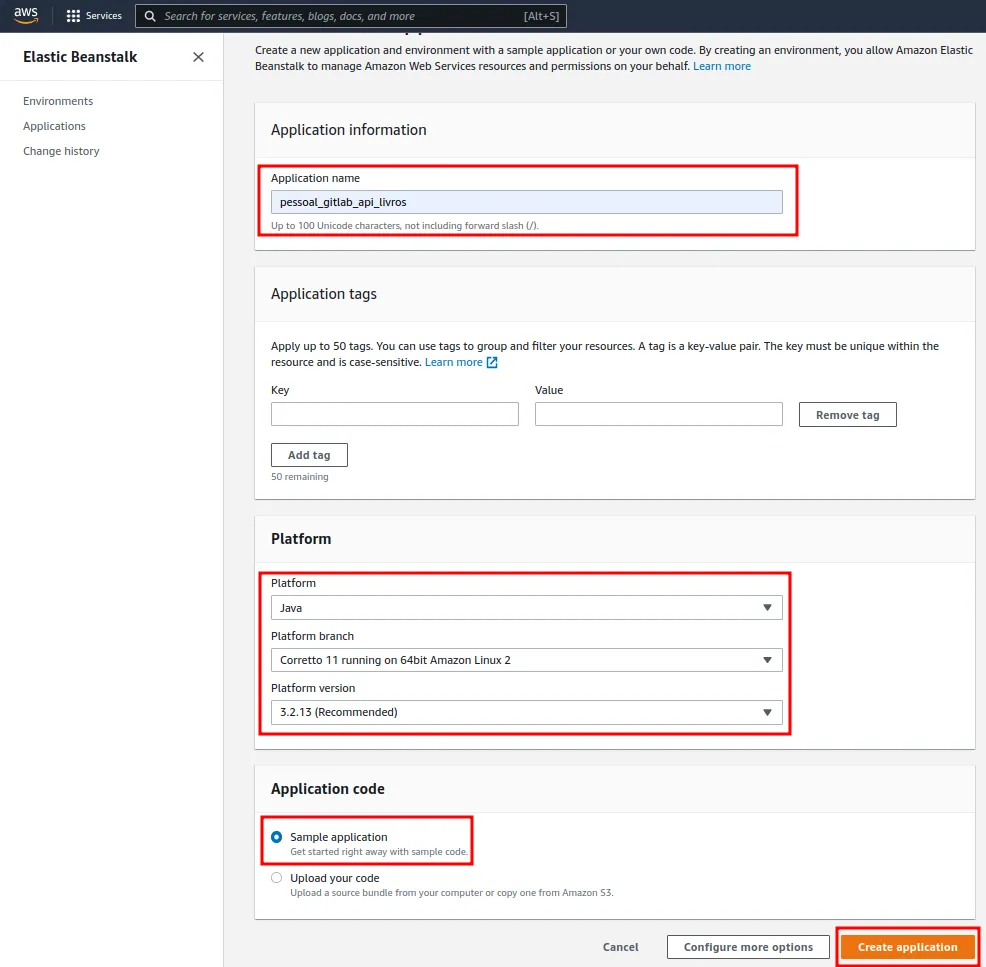Click the Application name input field
This screenshot has width=986, height=967.
526,202
